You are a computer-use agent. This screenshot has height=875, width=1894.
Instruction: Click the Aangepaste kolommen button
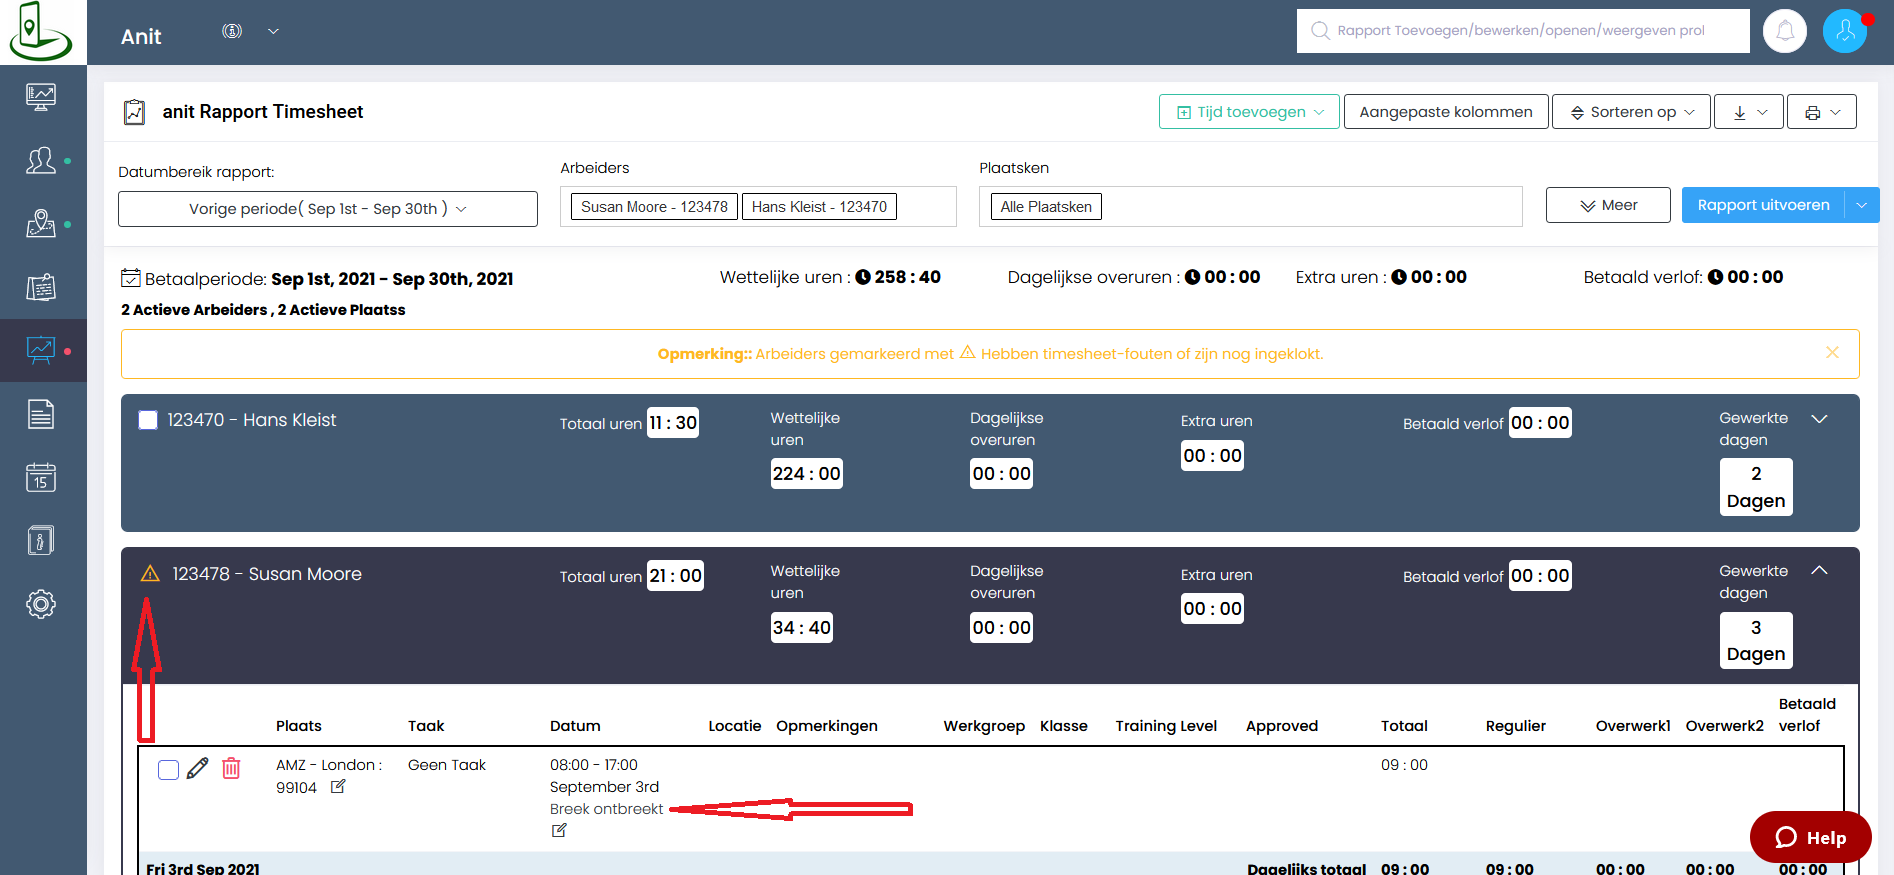click(x=1445, y=112)
